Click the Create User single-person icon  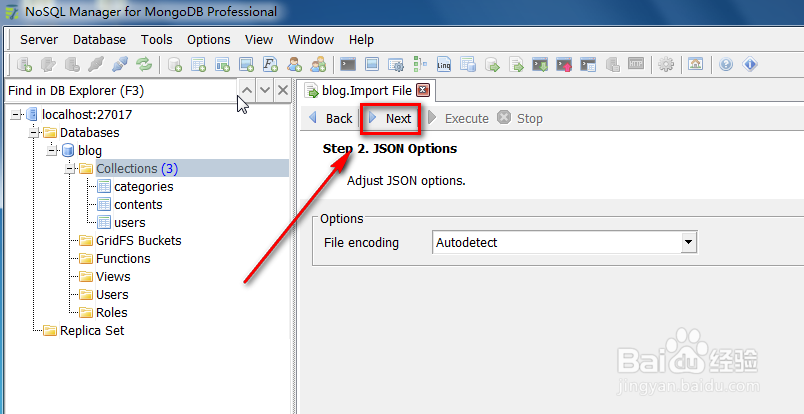[294, 64]
